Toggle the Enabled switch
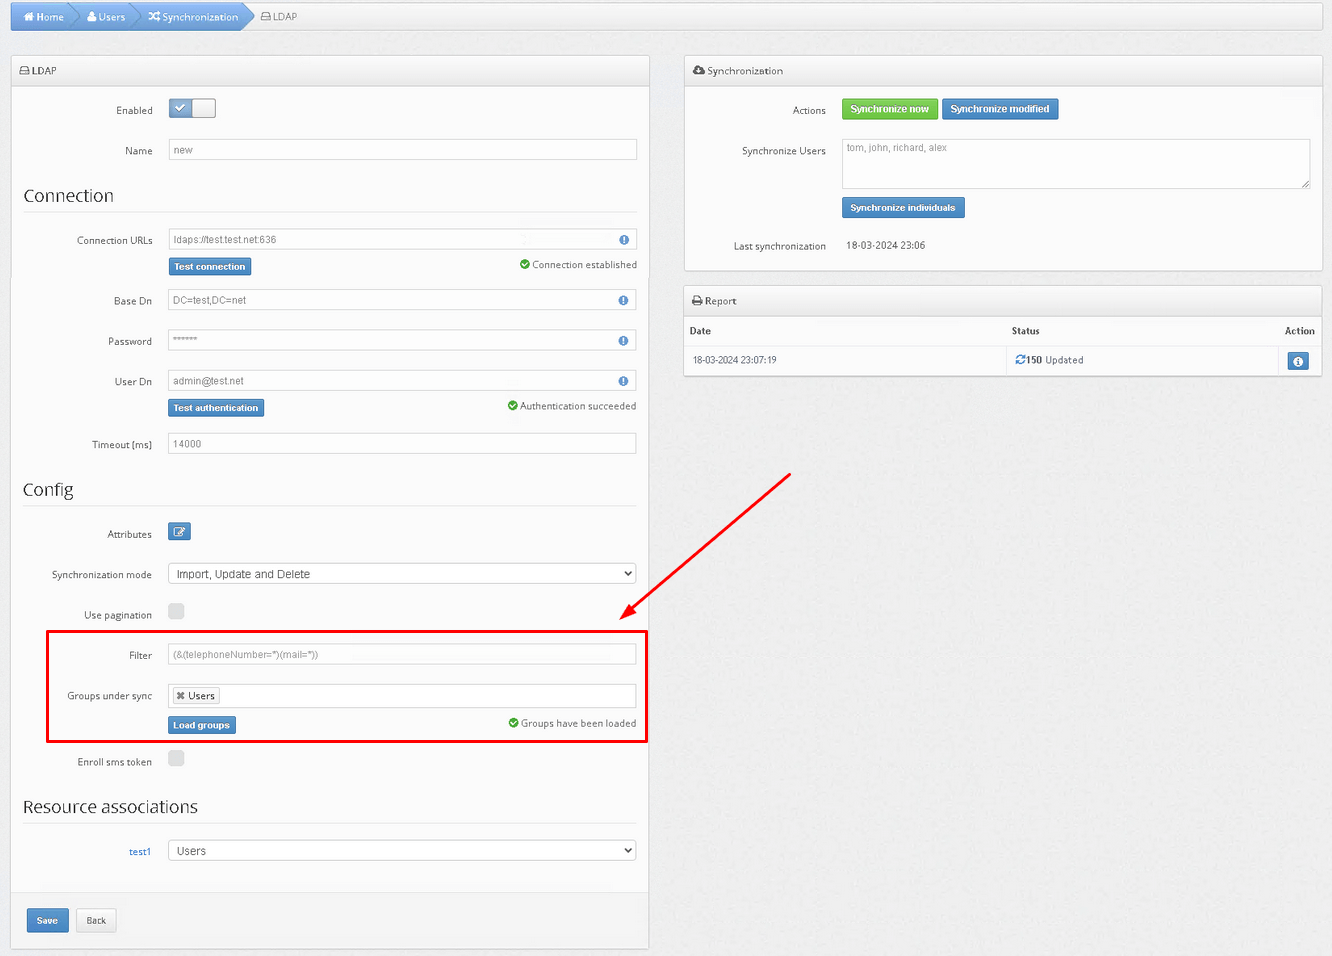This screenshot has height=956, width=1332. tap(192, 108)
